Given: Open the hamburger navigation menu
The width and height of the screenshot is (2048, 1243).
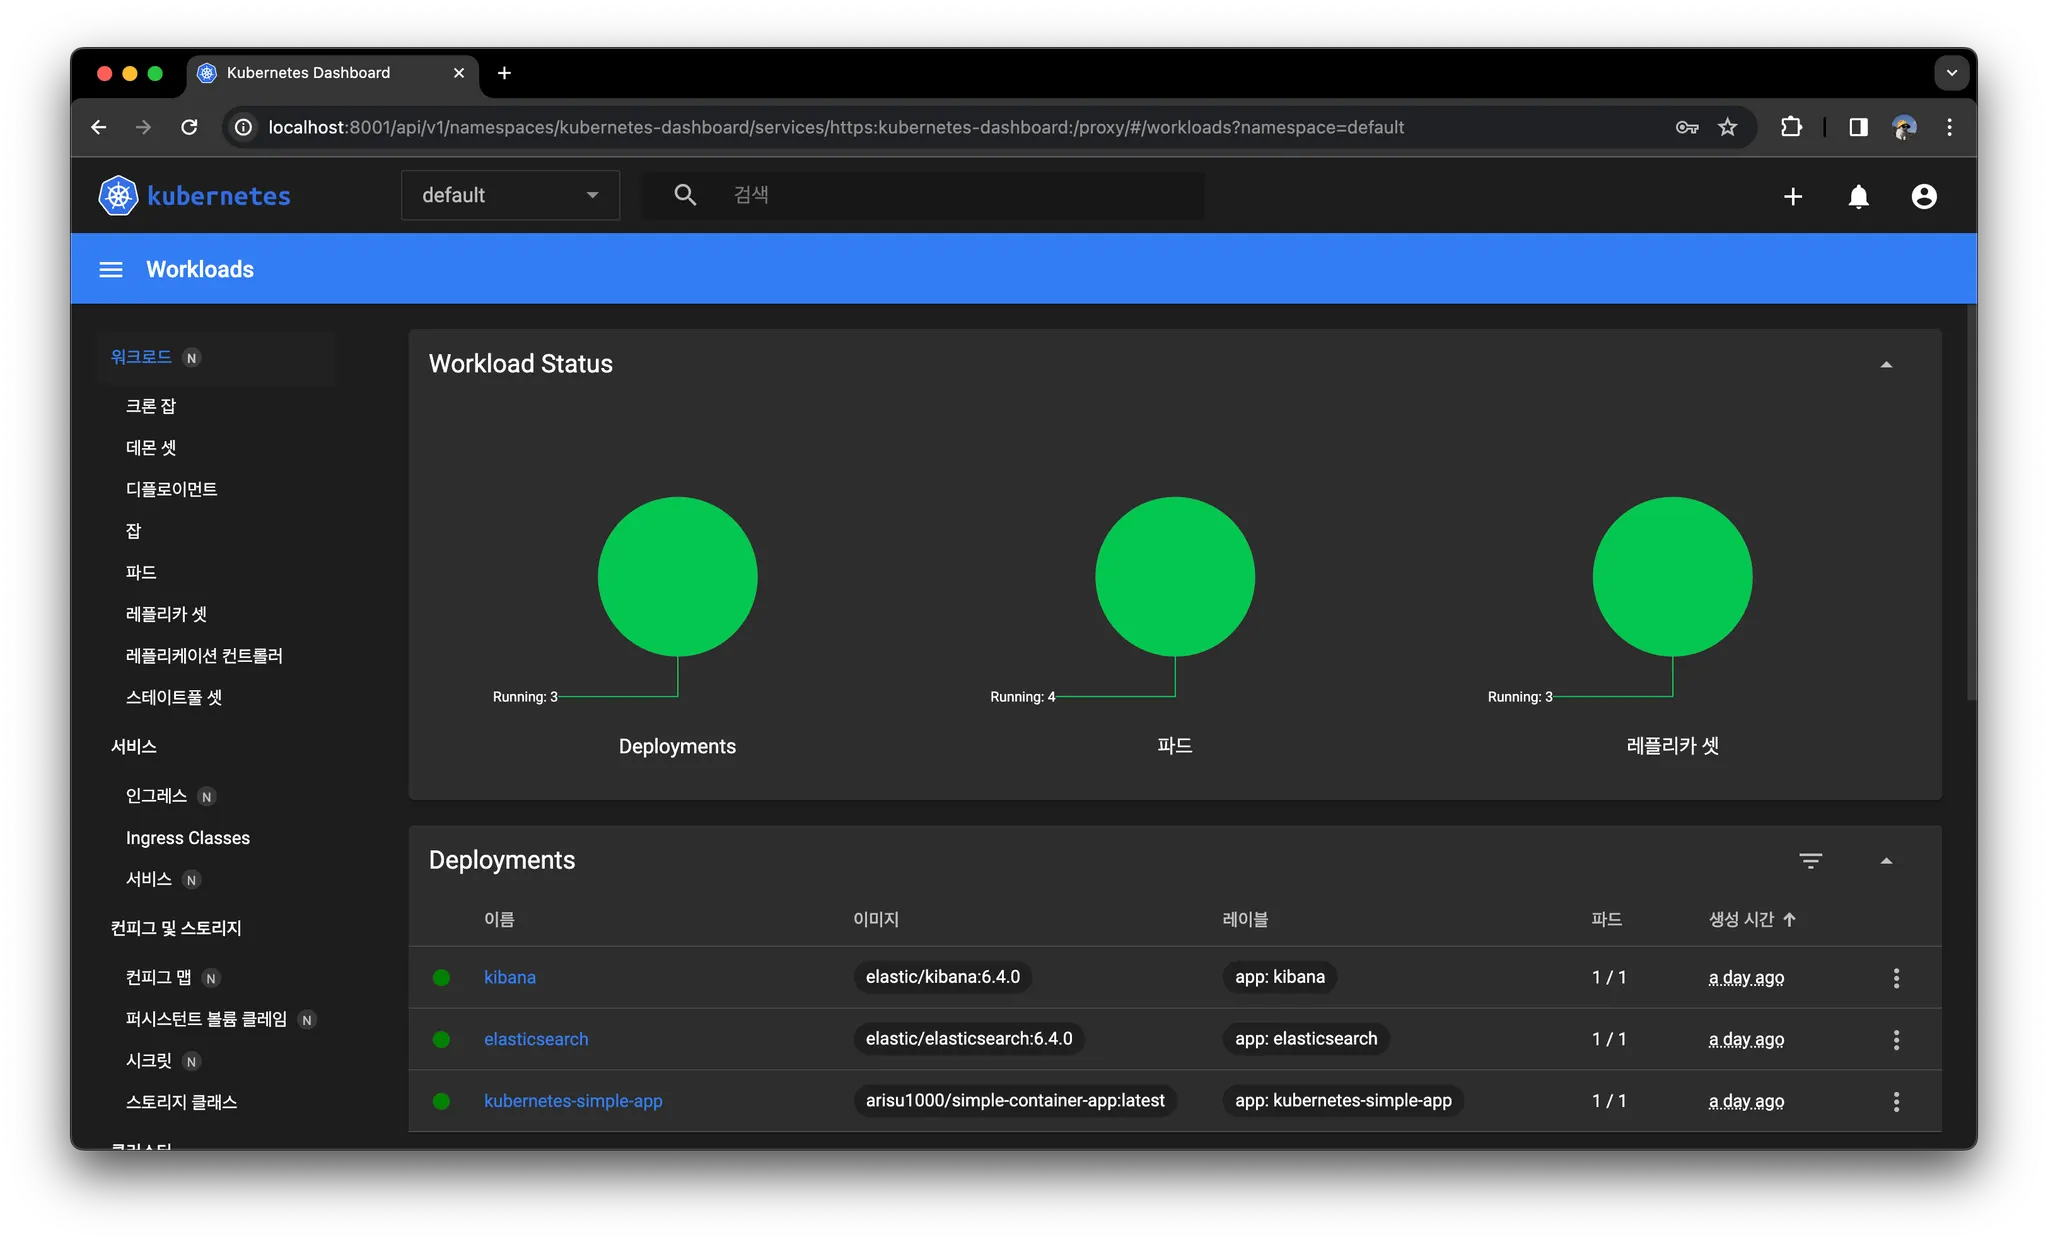Looking at the screenshot, I should click(111, 270).
